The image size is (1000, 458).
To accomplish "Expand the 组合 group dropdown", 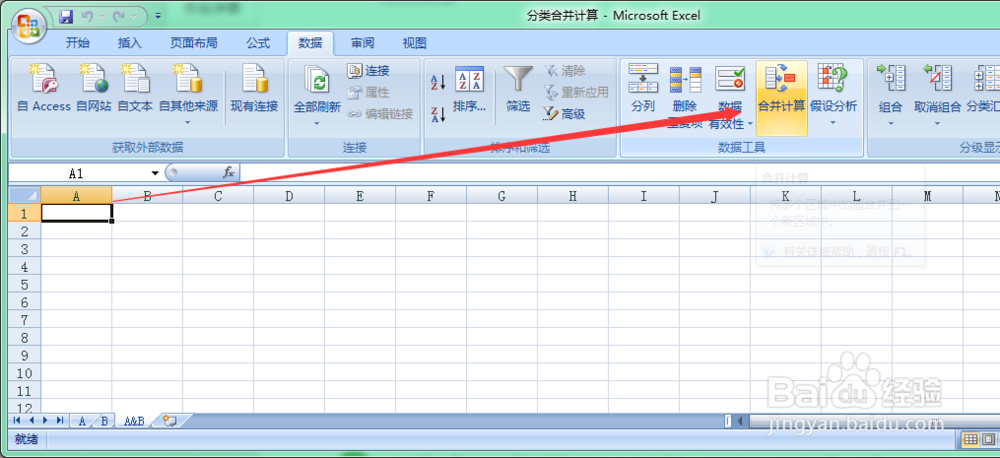I will coord(891,123).
